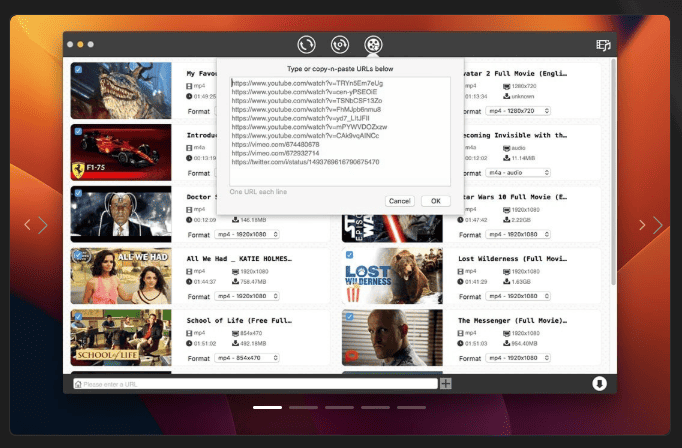682x448 pixels.
Task: Open format dropdown for Lost Wilderness
Action: point(518,296)
